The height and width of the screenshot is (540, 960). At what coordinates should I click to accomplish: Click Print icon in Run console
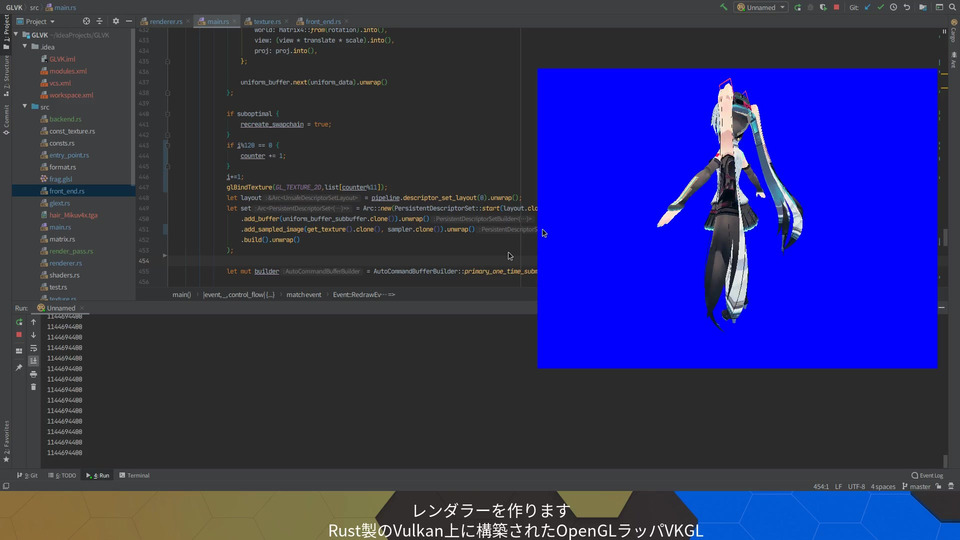(x=34, y=374)
